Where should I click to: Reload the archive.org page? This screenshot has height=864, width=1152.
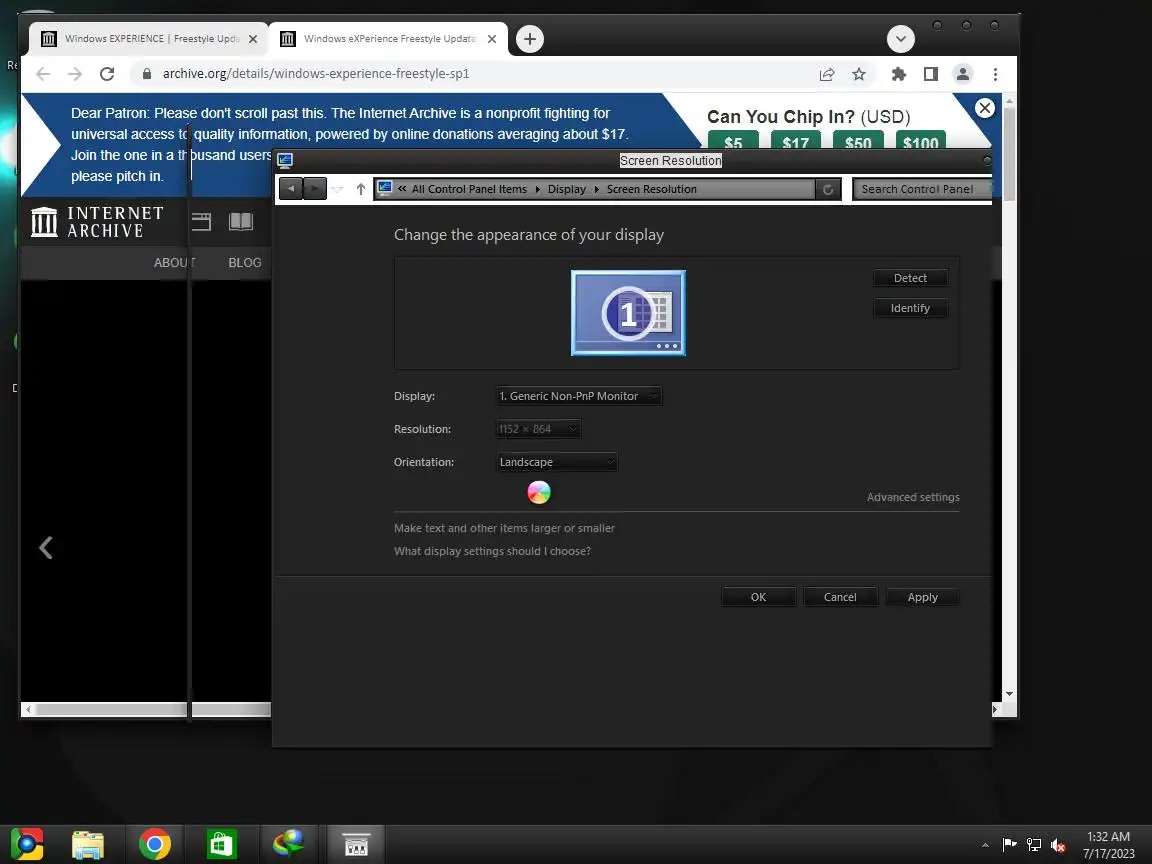[x=107, y=73]
